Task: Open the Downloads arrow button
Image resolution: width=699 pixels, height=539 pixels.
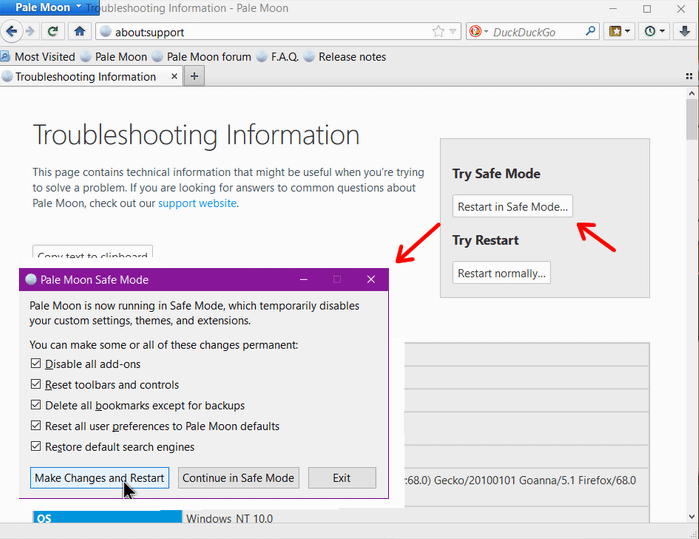Action: tap(684, 31)
